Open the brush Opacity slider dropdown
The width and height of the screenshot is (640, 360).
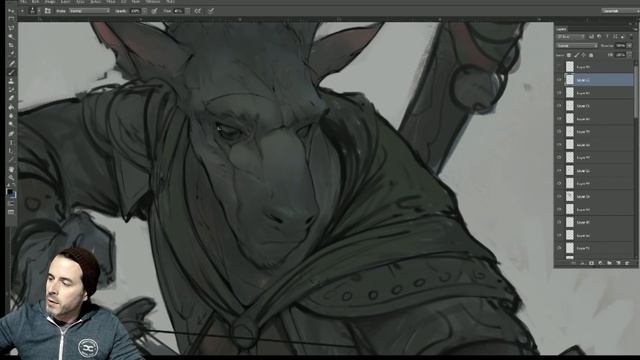[x=144, y=11]
